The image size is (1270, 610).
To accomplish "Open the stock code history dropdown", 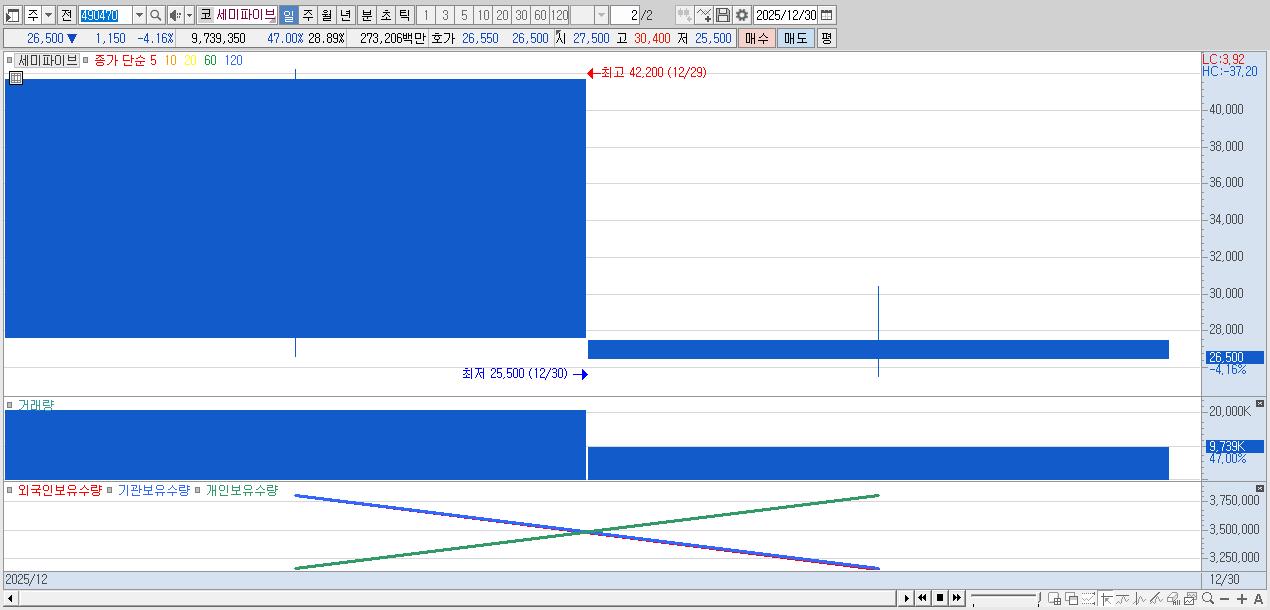I will (x=139, y=15).
